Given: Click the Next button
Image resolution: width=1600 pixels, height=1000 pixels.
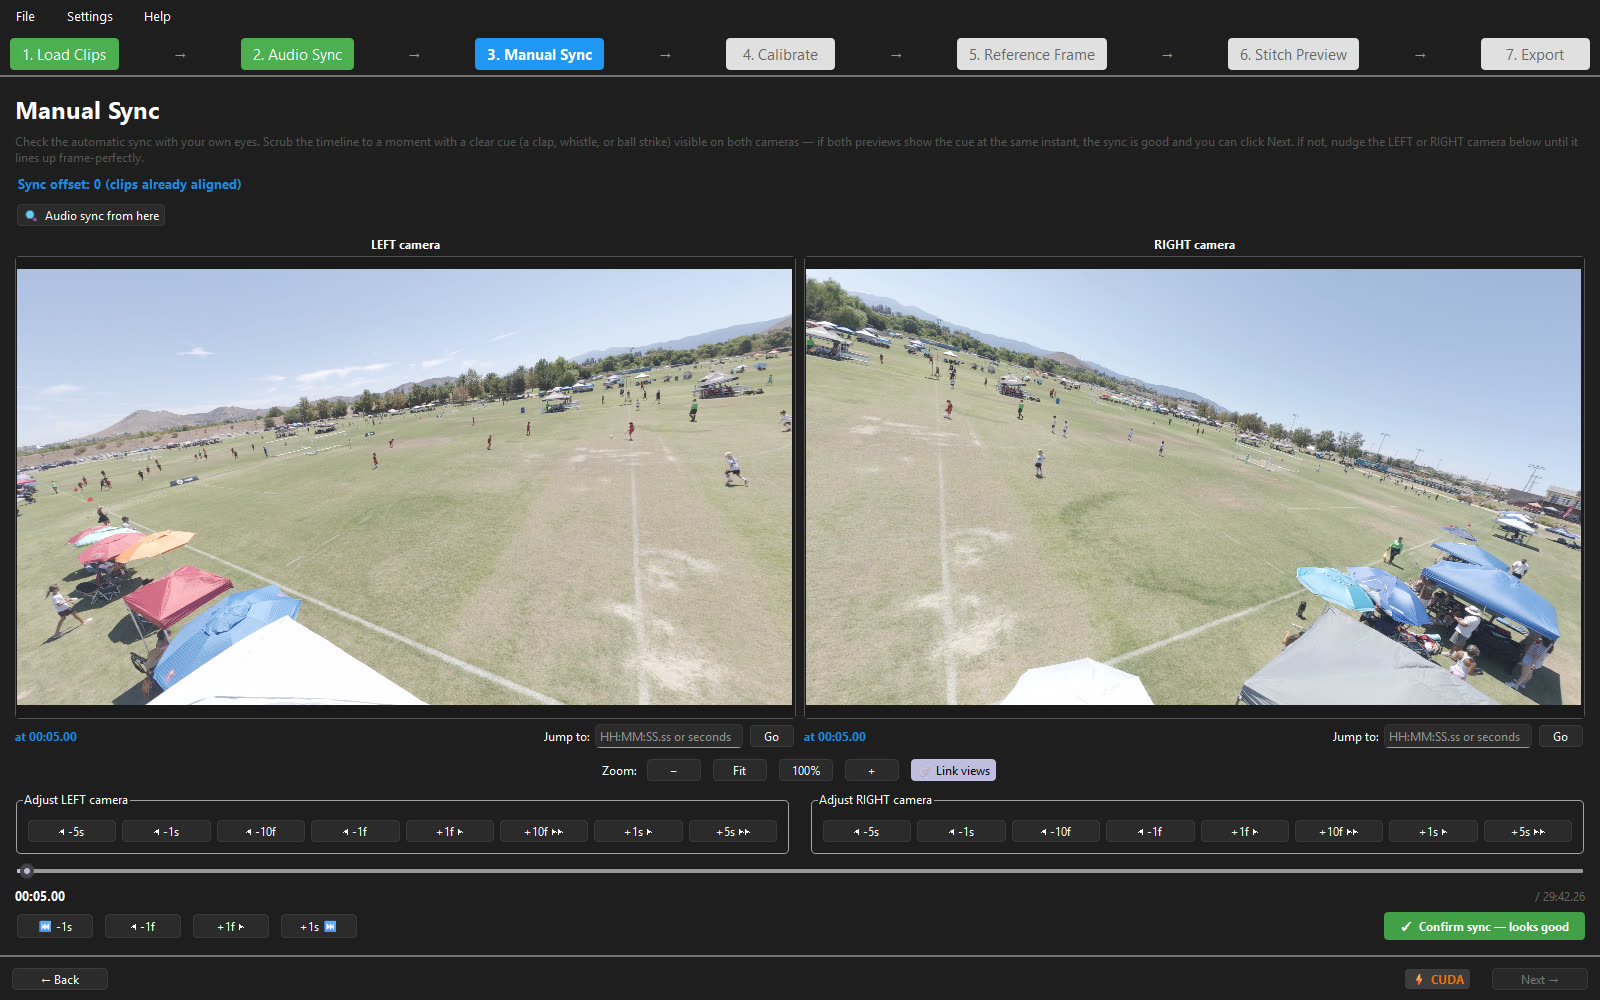Looking at the screenshot, I should (x=1540, y=979).
